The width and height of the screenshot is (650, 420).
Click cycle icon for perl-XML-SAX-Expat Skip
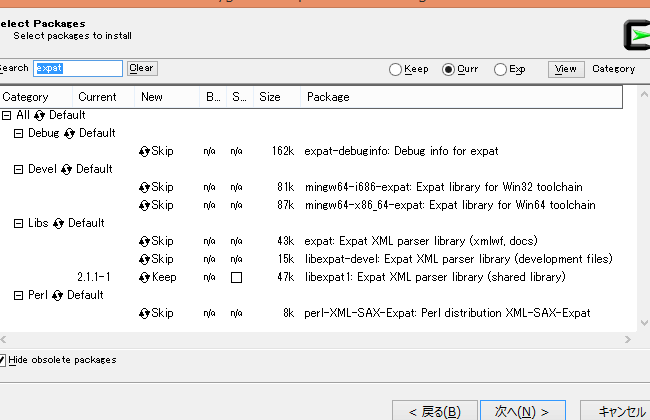point(145,313)
